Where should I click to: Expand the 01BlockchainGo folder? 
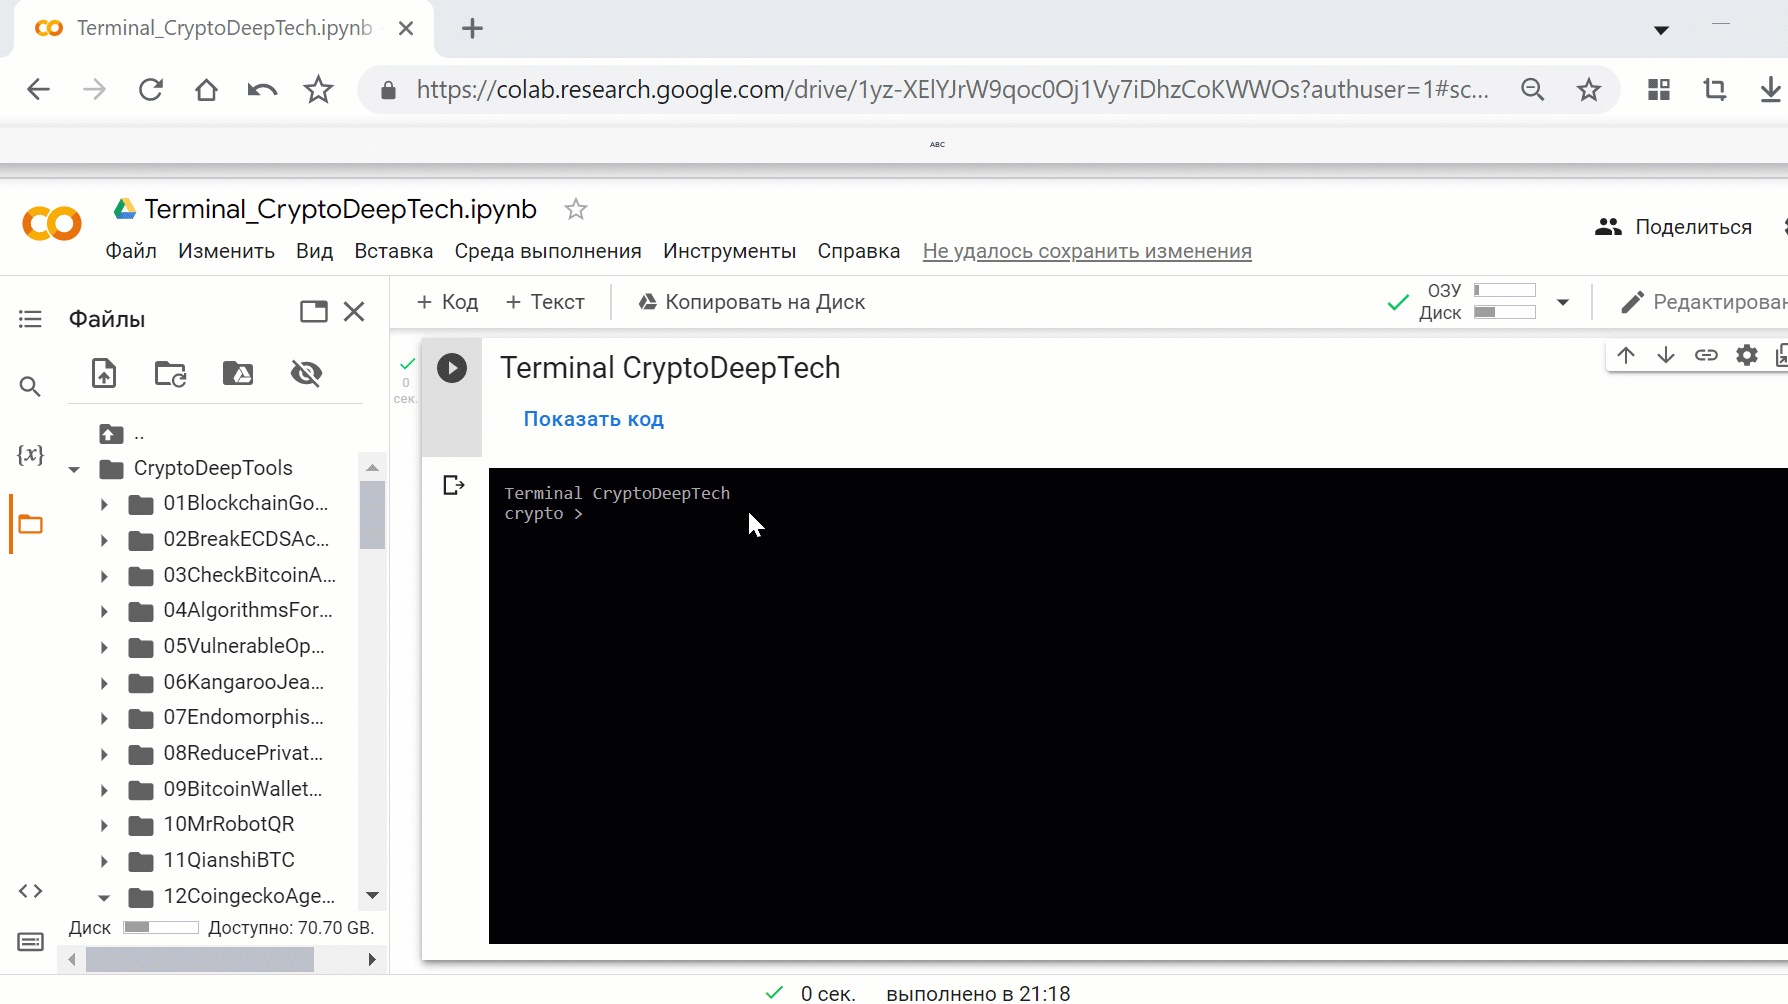click(x=104, y=503)
